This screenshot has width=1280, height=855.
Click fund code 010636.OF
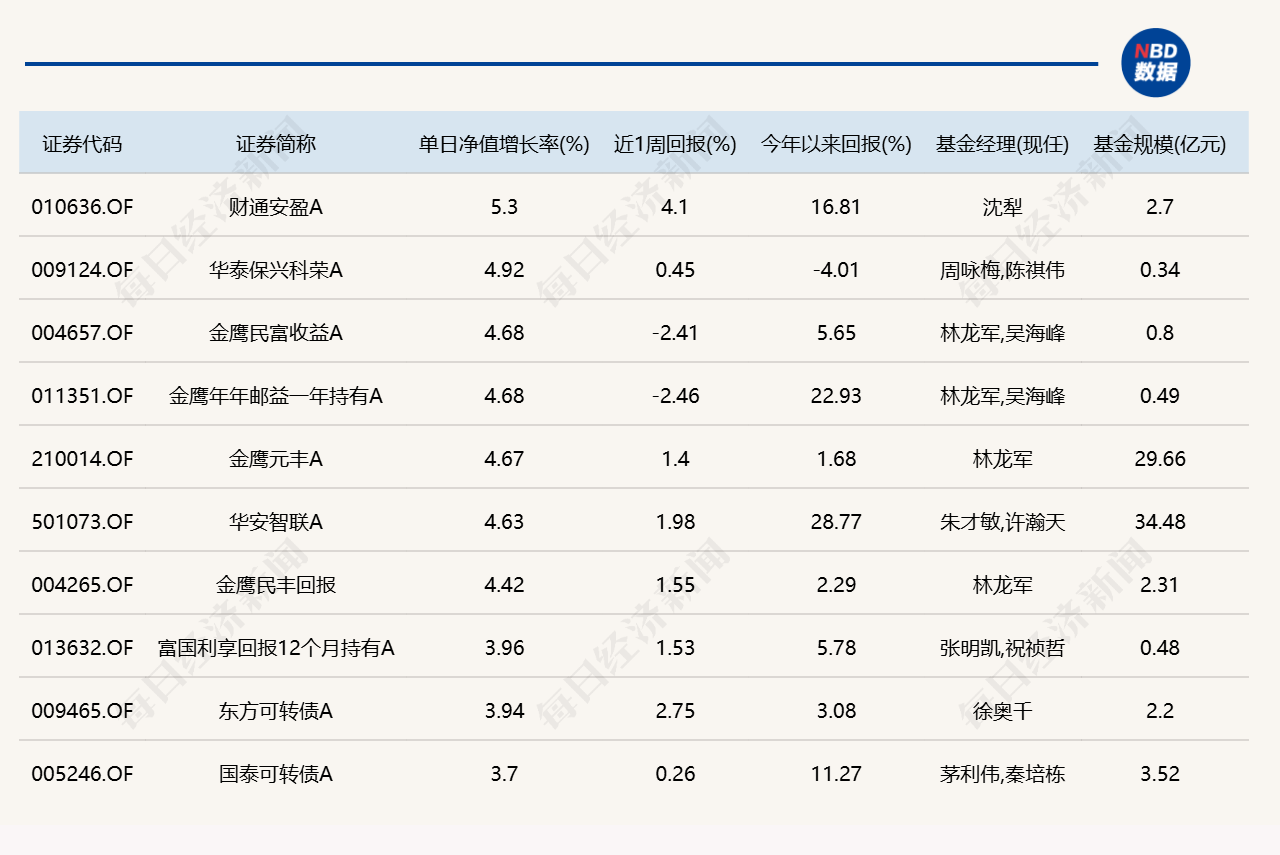82,207
